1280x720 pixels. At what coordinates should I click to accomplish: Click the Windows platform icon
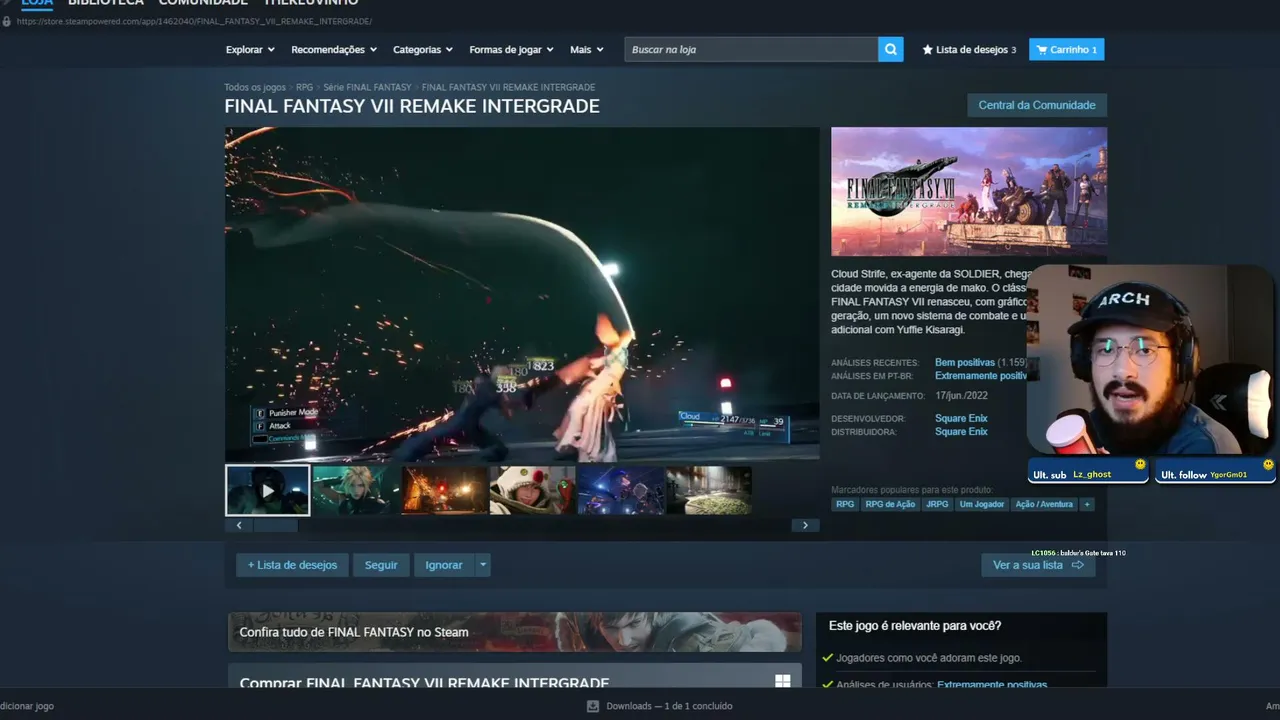(x=782, y=681)
